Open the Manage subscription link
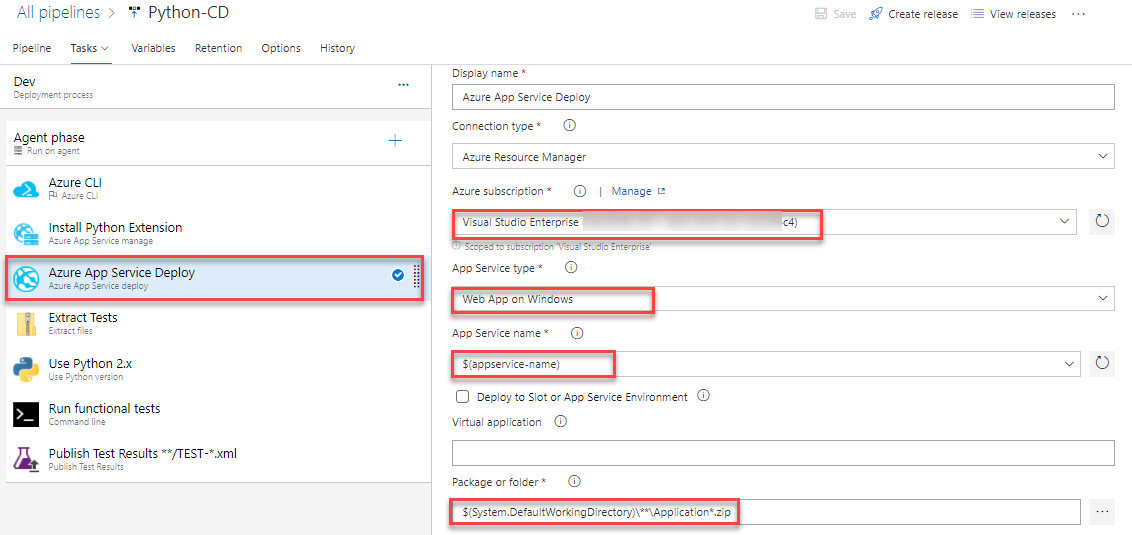This screenshot has height=535, width=1132. 638,191
